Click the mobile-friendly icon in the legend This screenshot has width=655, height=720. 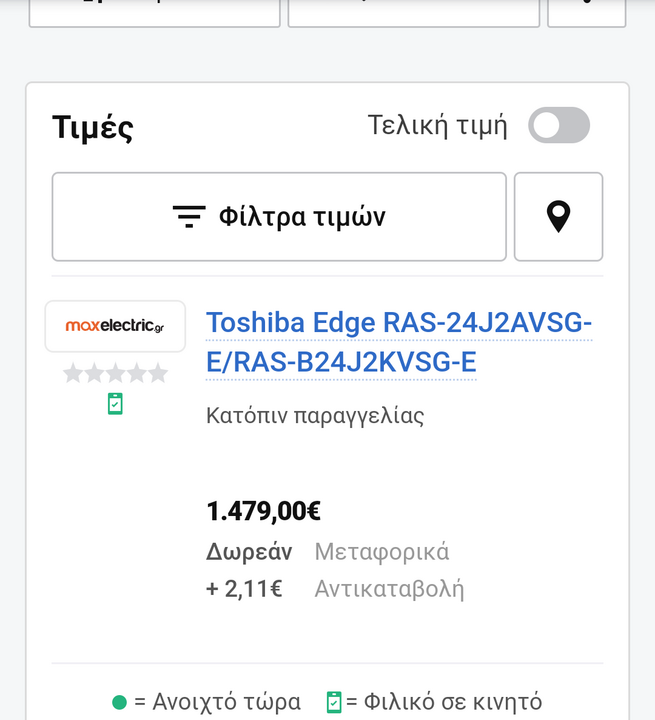[335, 702]
